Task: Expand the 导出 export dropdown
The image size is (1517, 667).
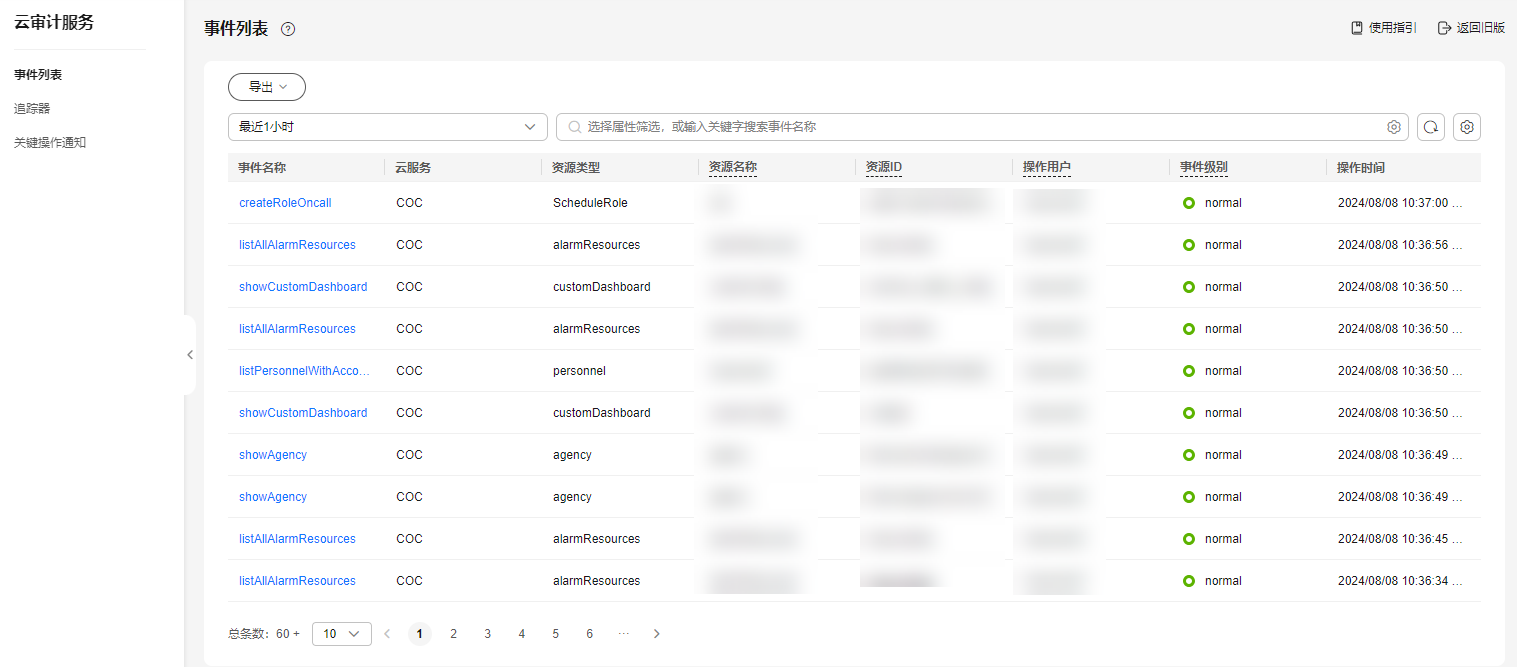Action: click(267, 87)
